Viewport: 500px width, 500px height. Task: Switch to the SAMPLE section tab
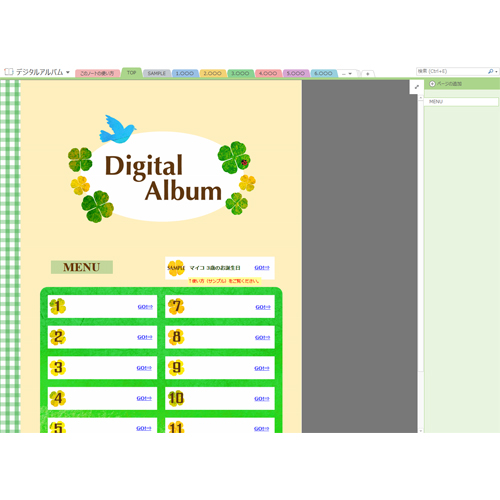click(x=157, y=73)
